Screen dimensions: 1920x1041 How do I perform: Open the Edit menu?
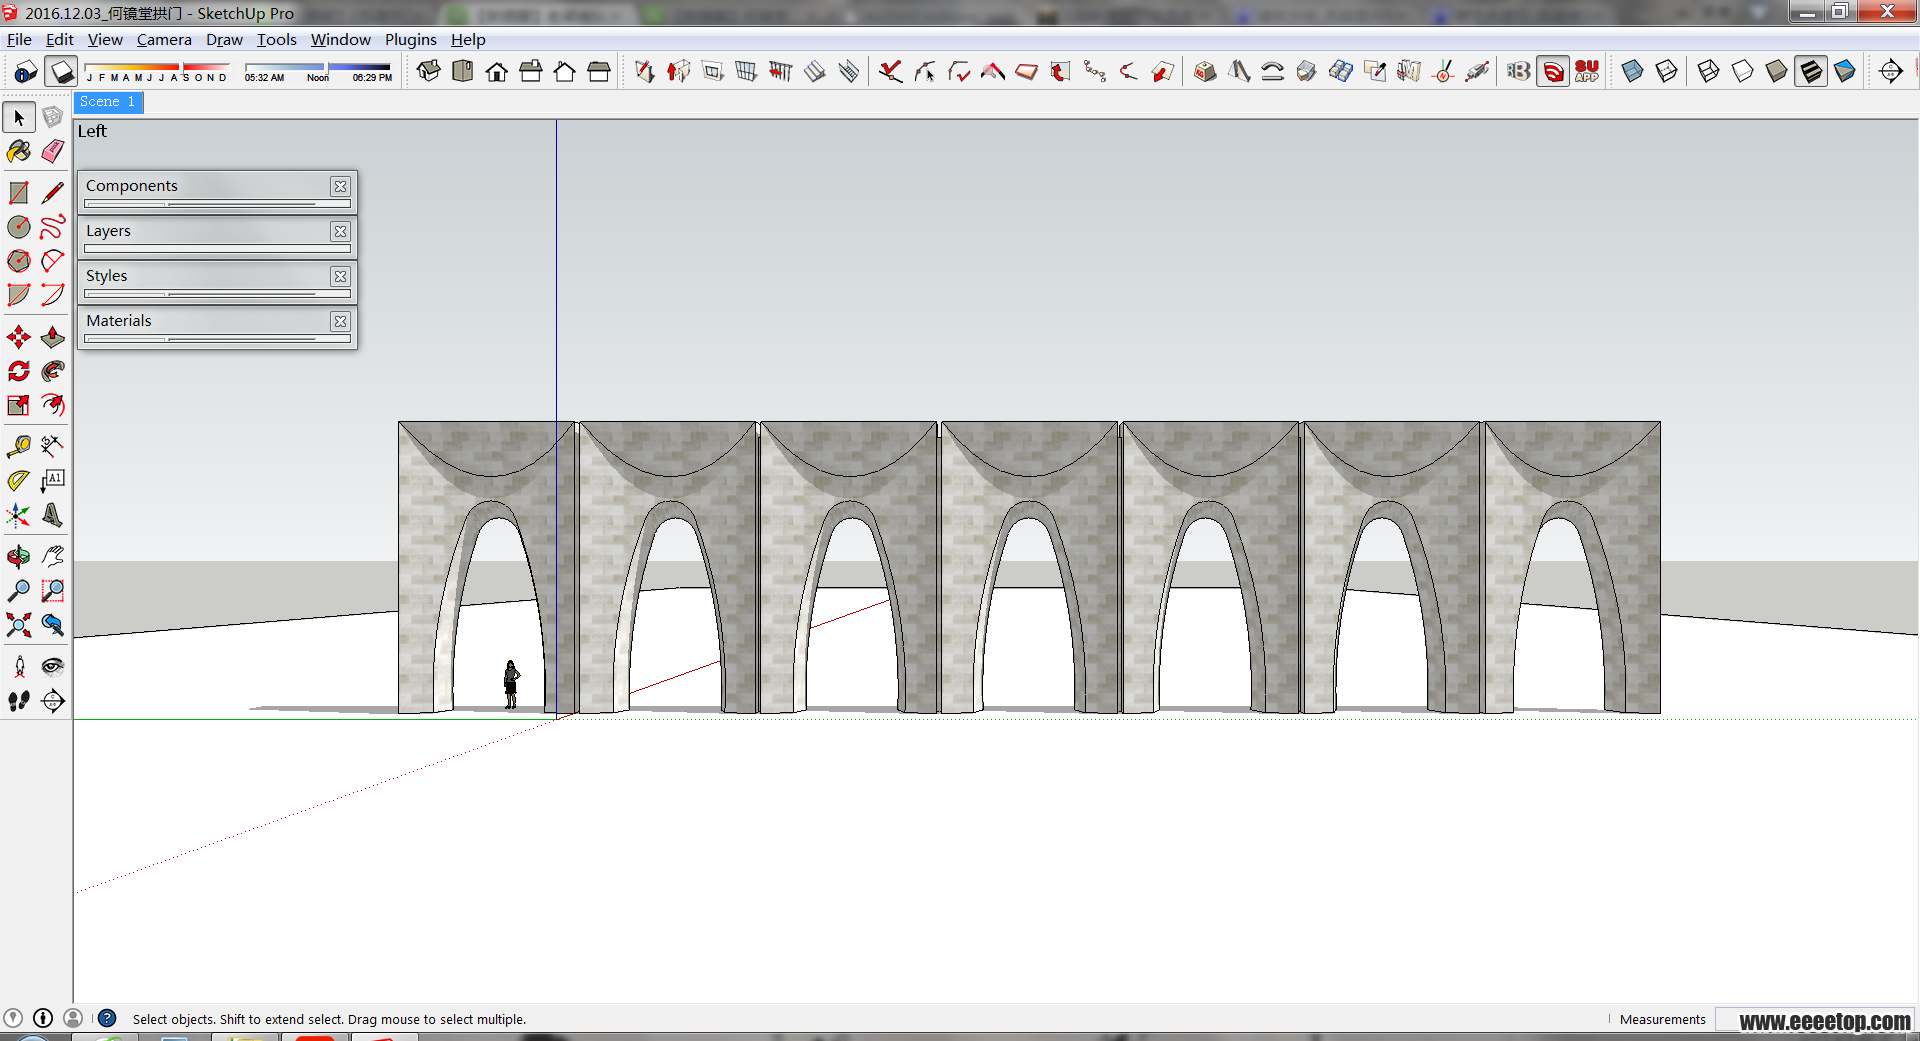[x=60, y=39]
